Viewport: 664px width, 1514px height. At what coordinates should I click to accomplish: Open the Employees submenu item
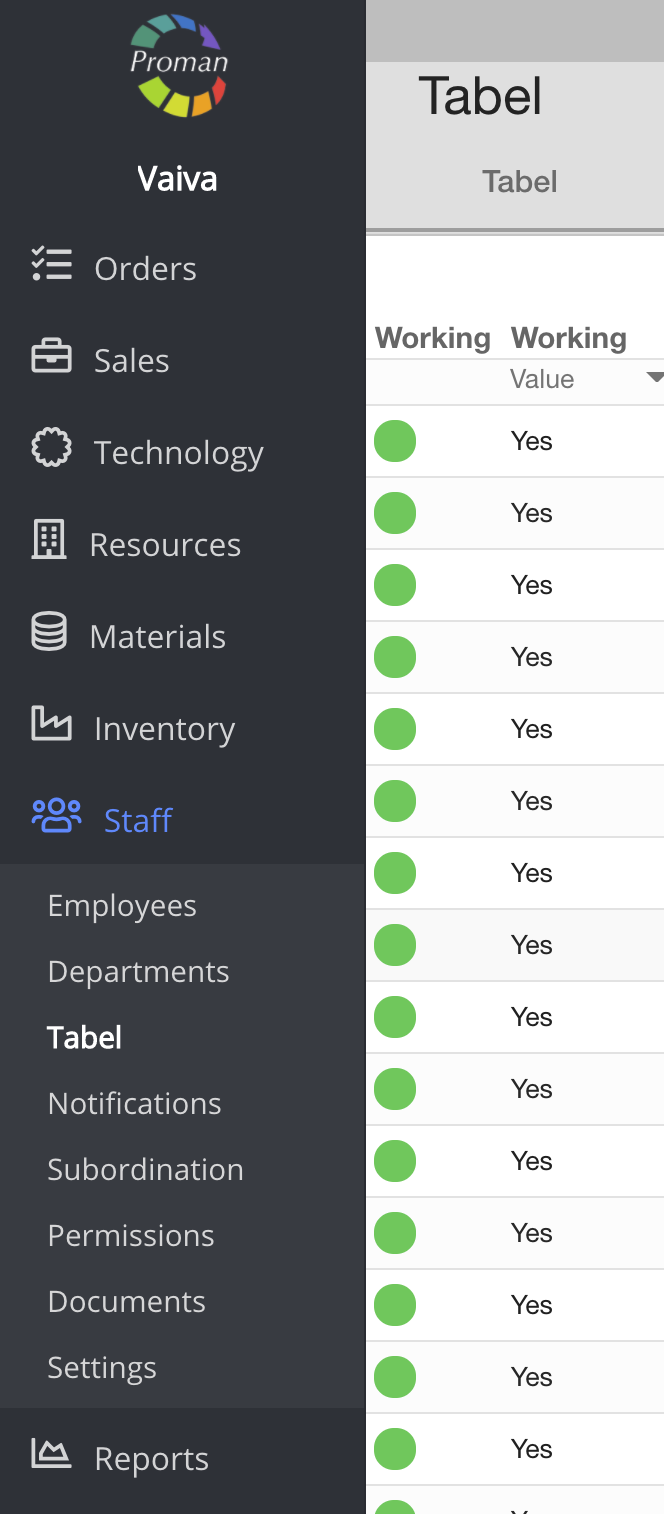122,906
